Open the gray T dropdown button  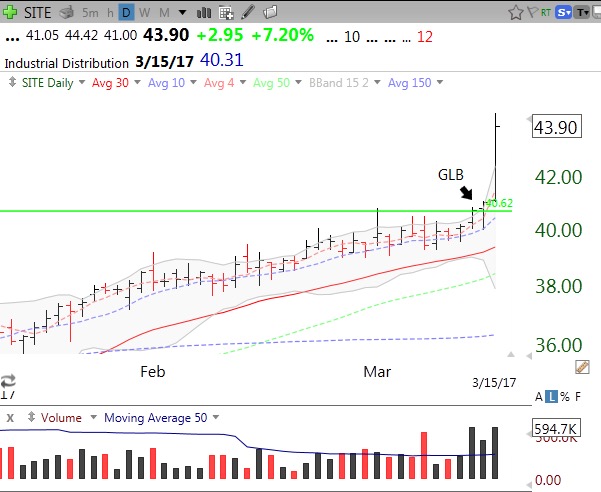[582, 13]
